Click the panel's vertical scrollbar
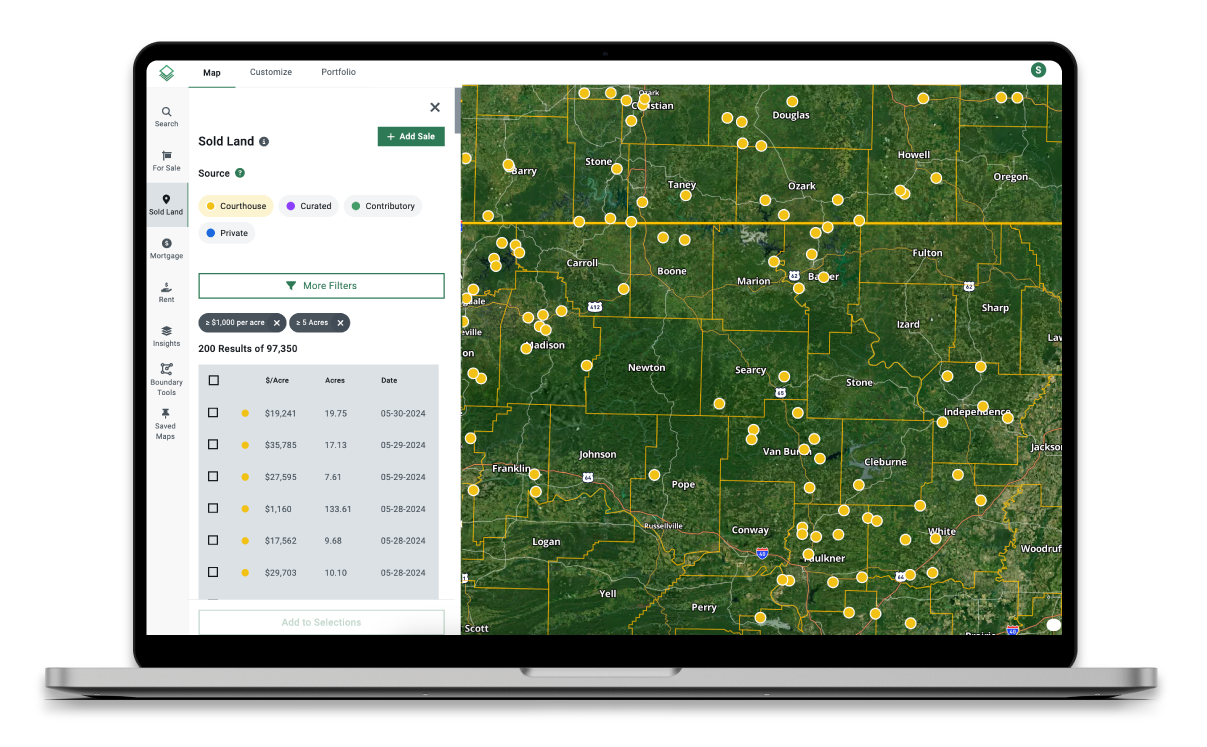Viewport: 1207px width, 747px height. click(x=458, y=110)
